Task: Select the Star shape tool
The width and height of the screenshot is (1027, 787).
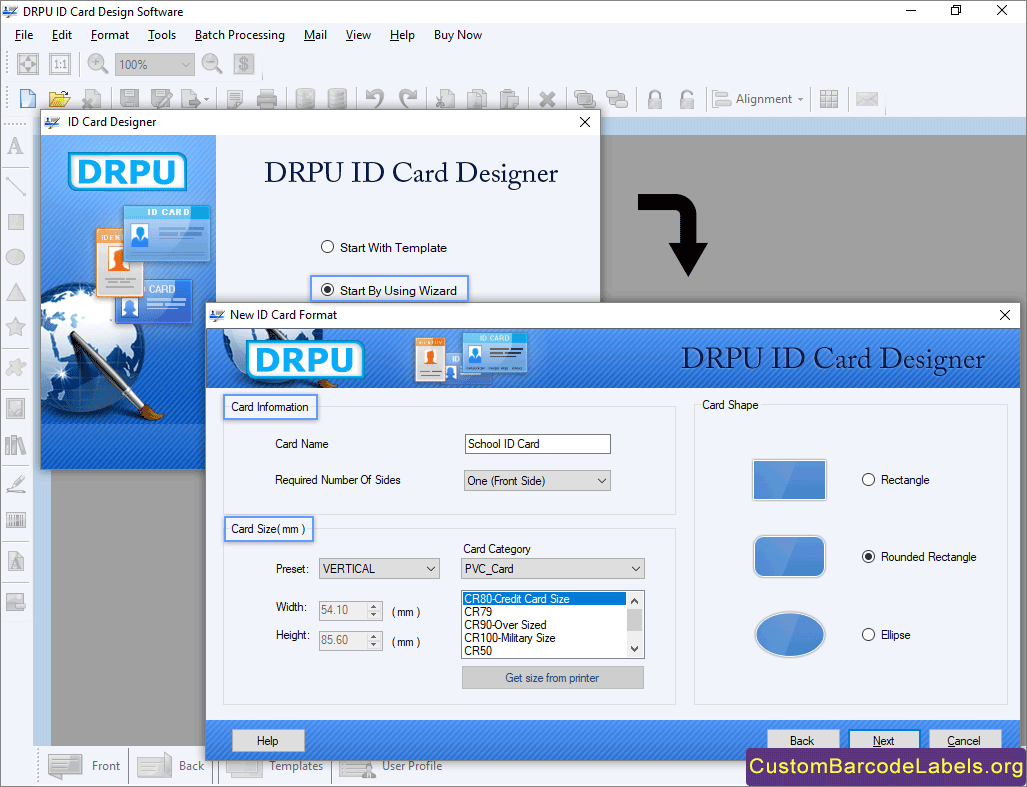Action: coord(15,326)
